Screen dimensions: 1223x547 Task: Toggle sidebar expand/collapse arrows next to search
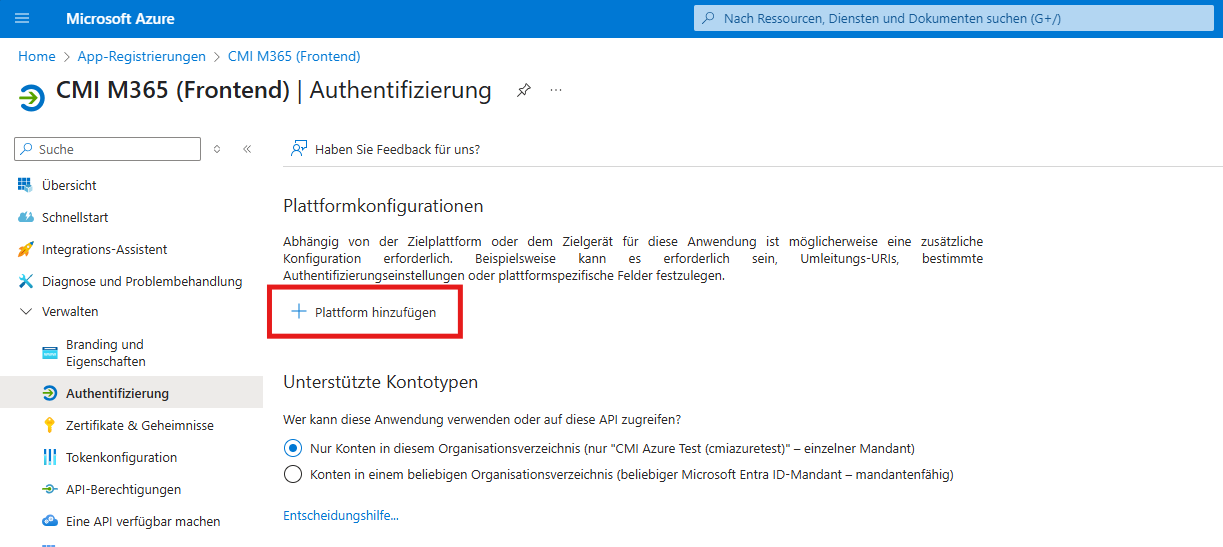pyautogui.click(x=217, y=149)
